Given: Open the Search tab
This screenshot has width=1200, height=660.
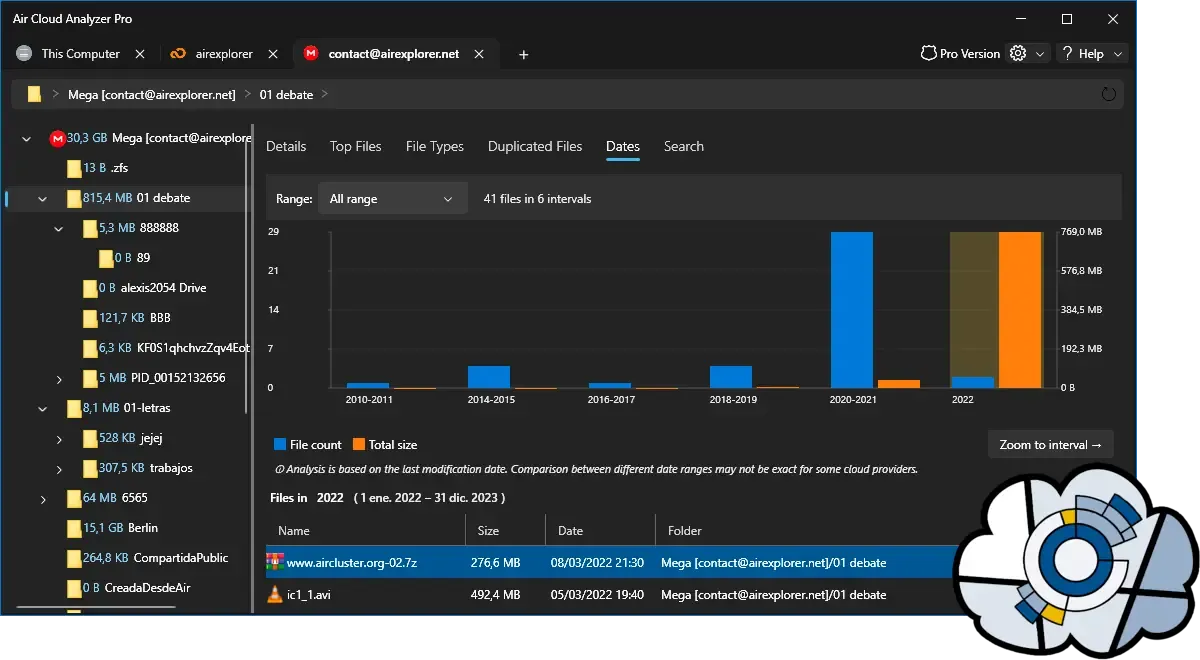Looking at the screenshot, I should point(684,146).
